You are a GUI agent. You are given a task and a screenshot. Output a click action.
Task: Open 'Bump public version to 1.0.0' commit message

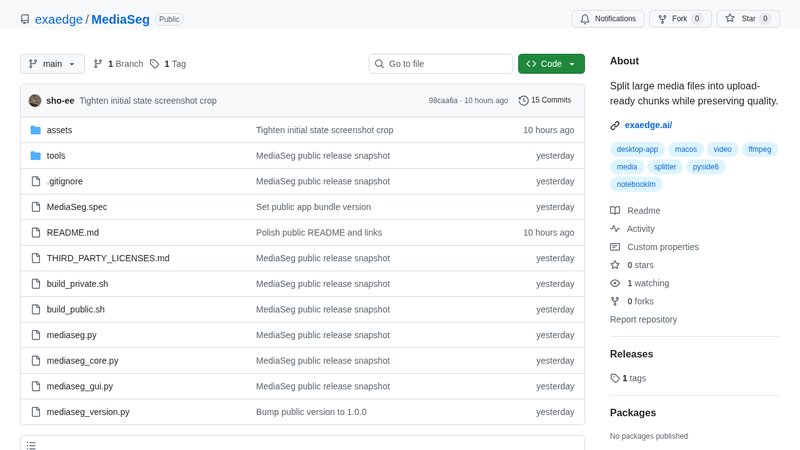[x=311, y=412]
